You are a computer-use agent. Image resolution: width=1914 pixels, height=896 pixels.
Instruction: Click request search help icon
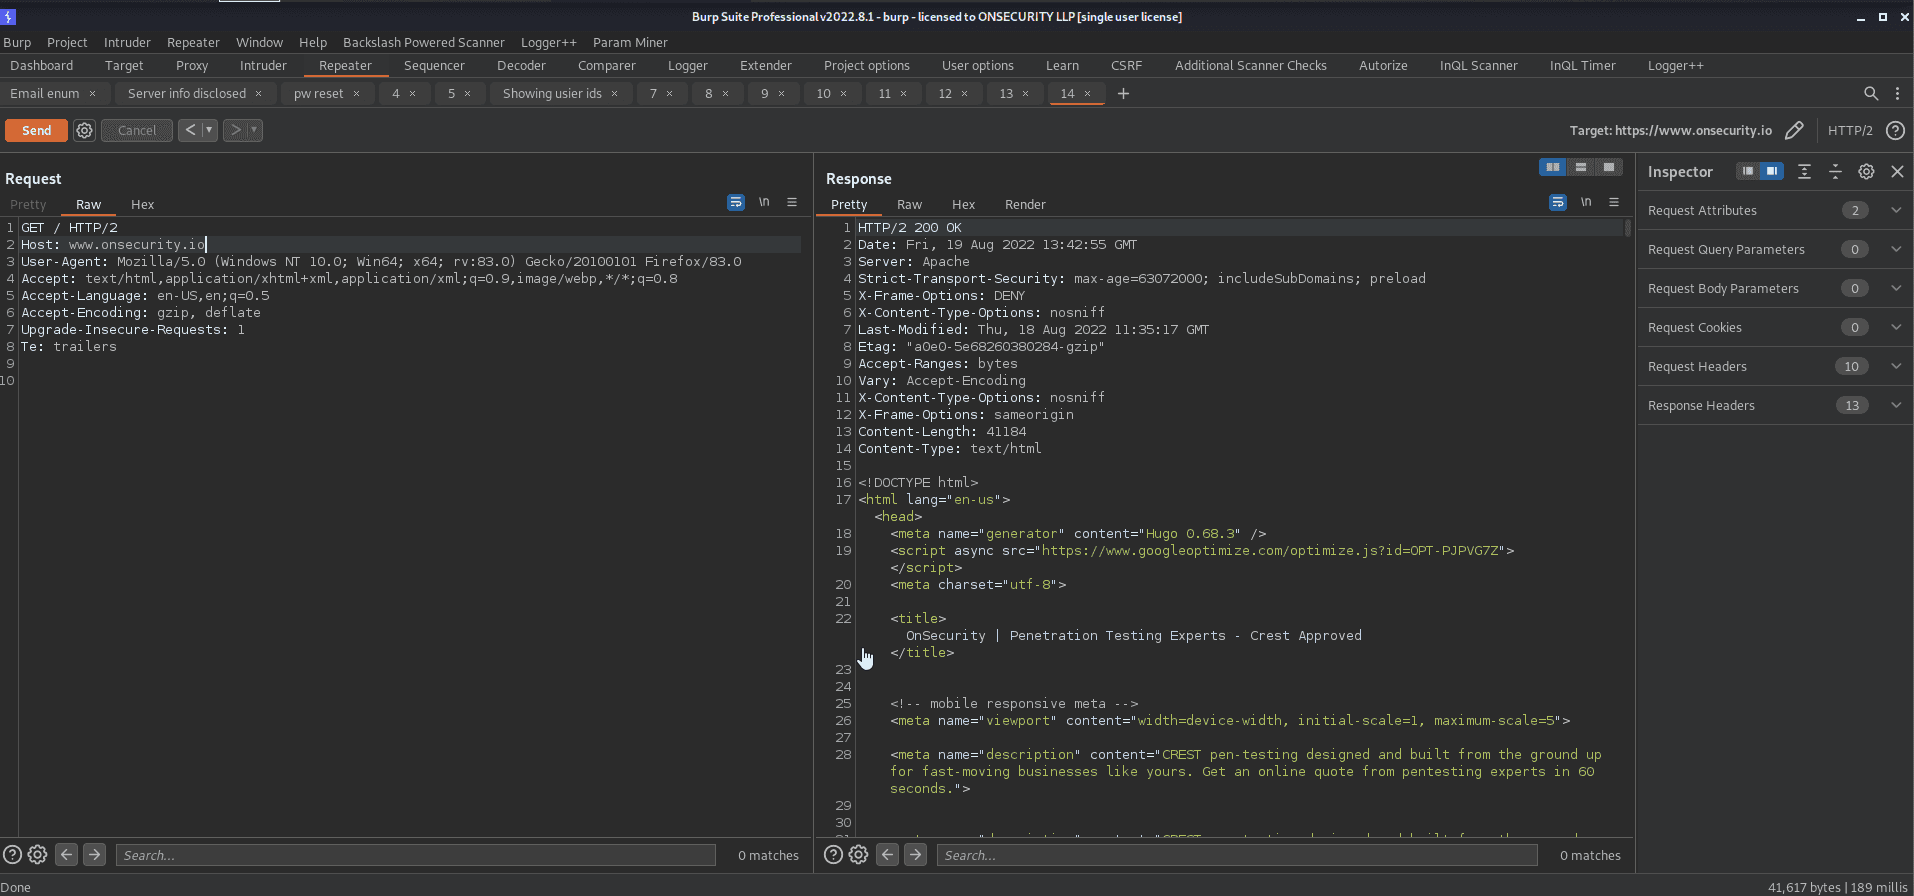[12, 855]
